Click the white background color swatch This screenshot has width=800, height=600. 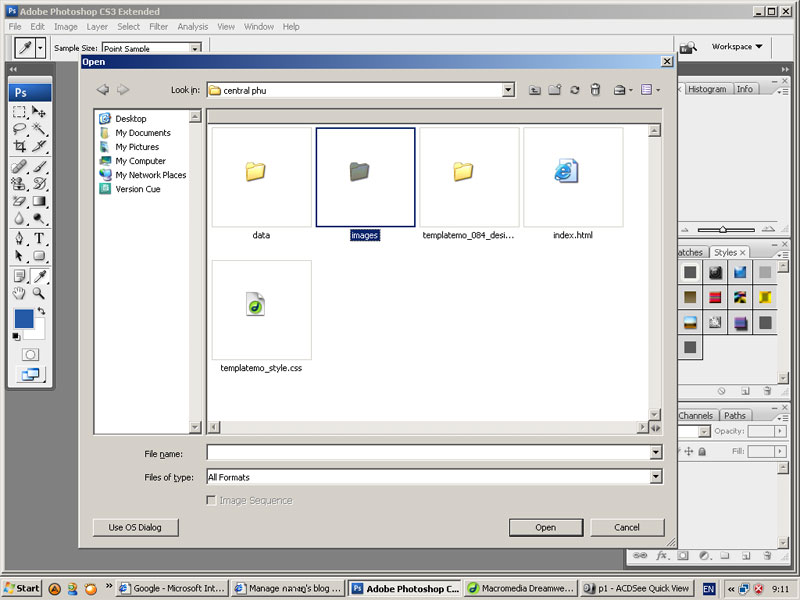(x=37, y=332)
